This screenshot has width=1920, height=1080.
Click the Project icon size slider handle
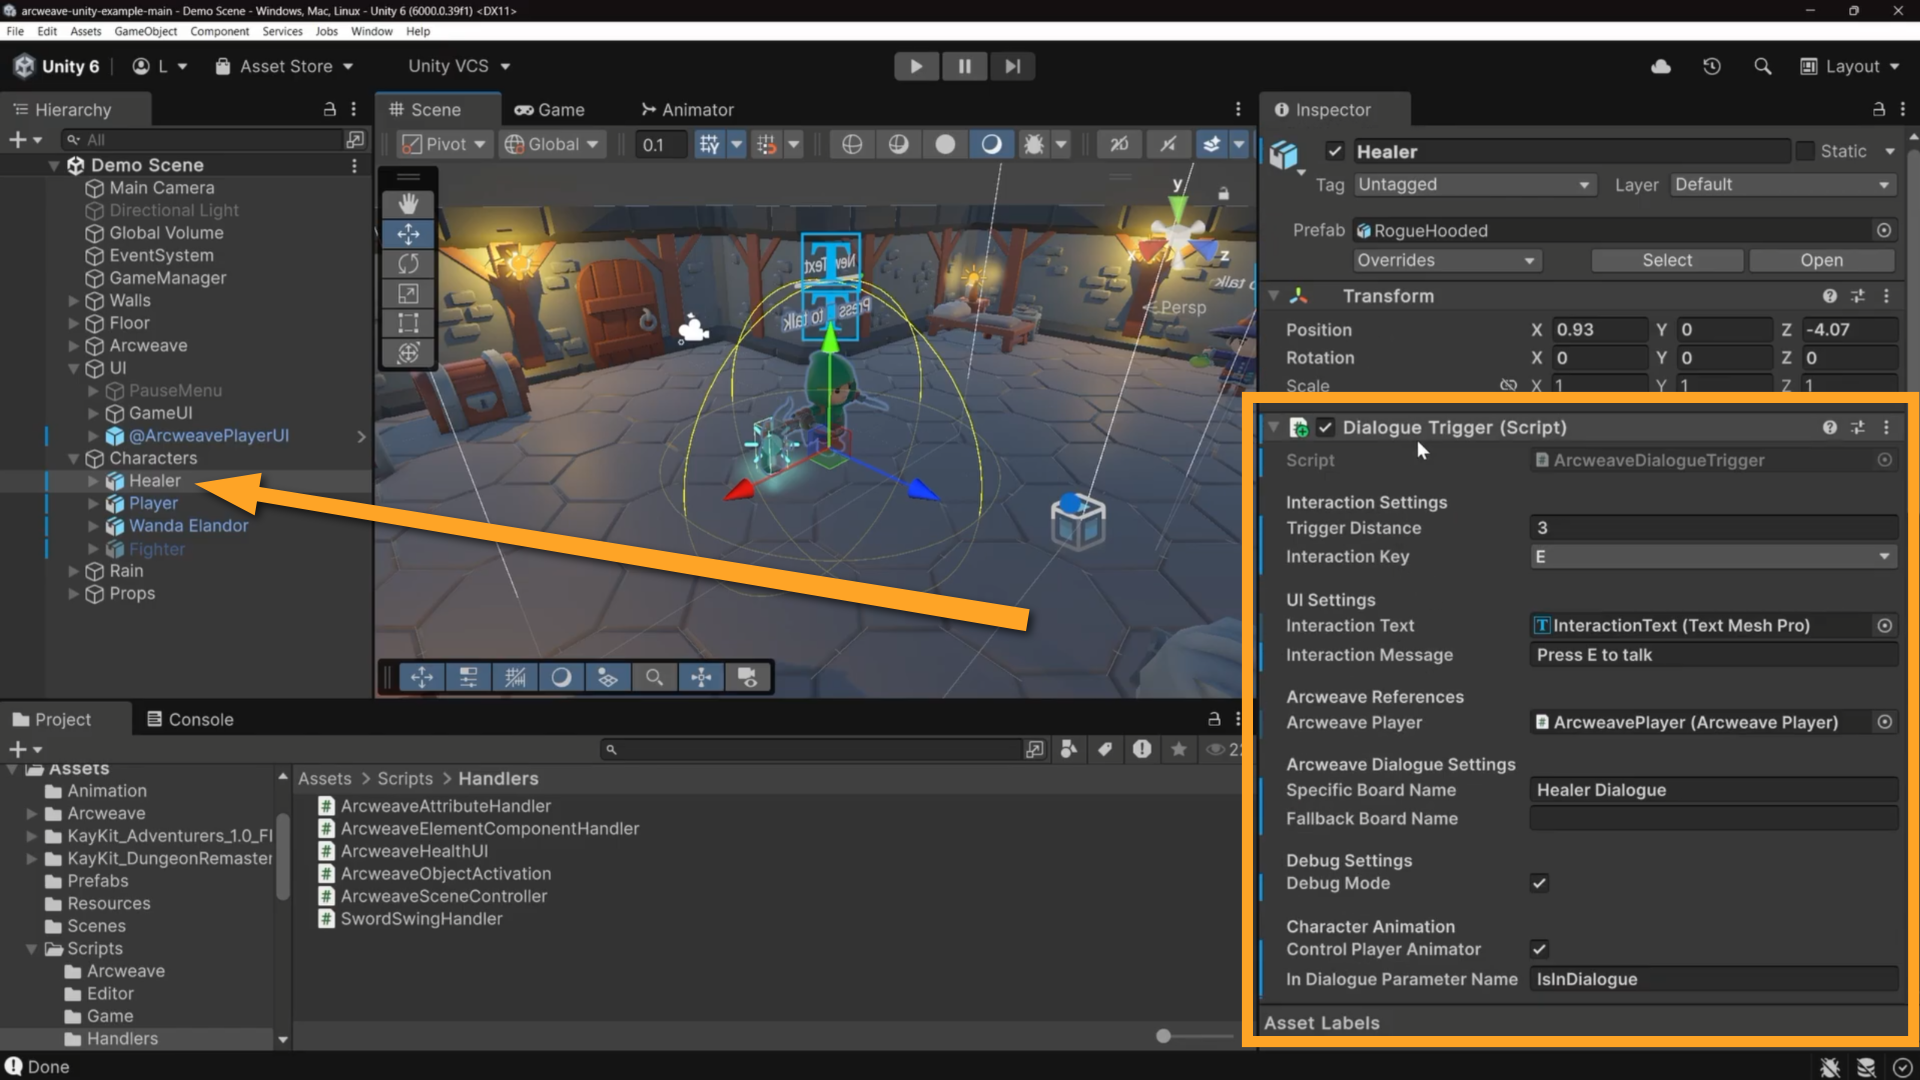pyautogui.click(x=1163, y=1036)
